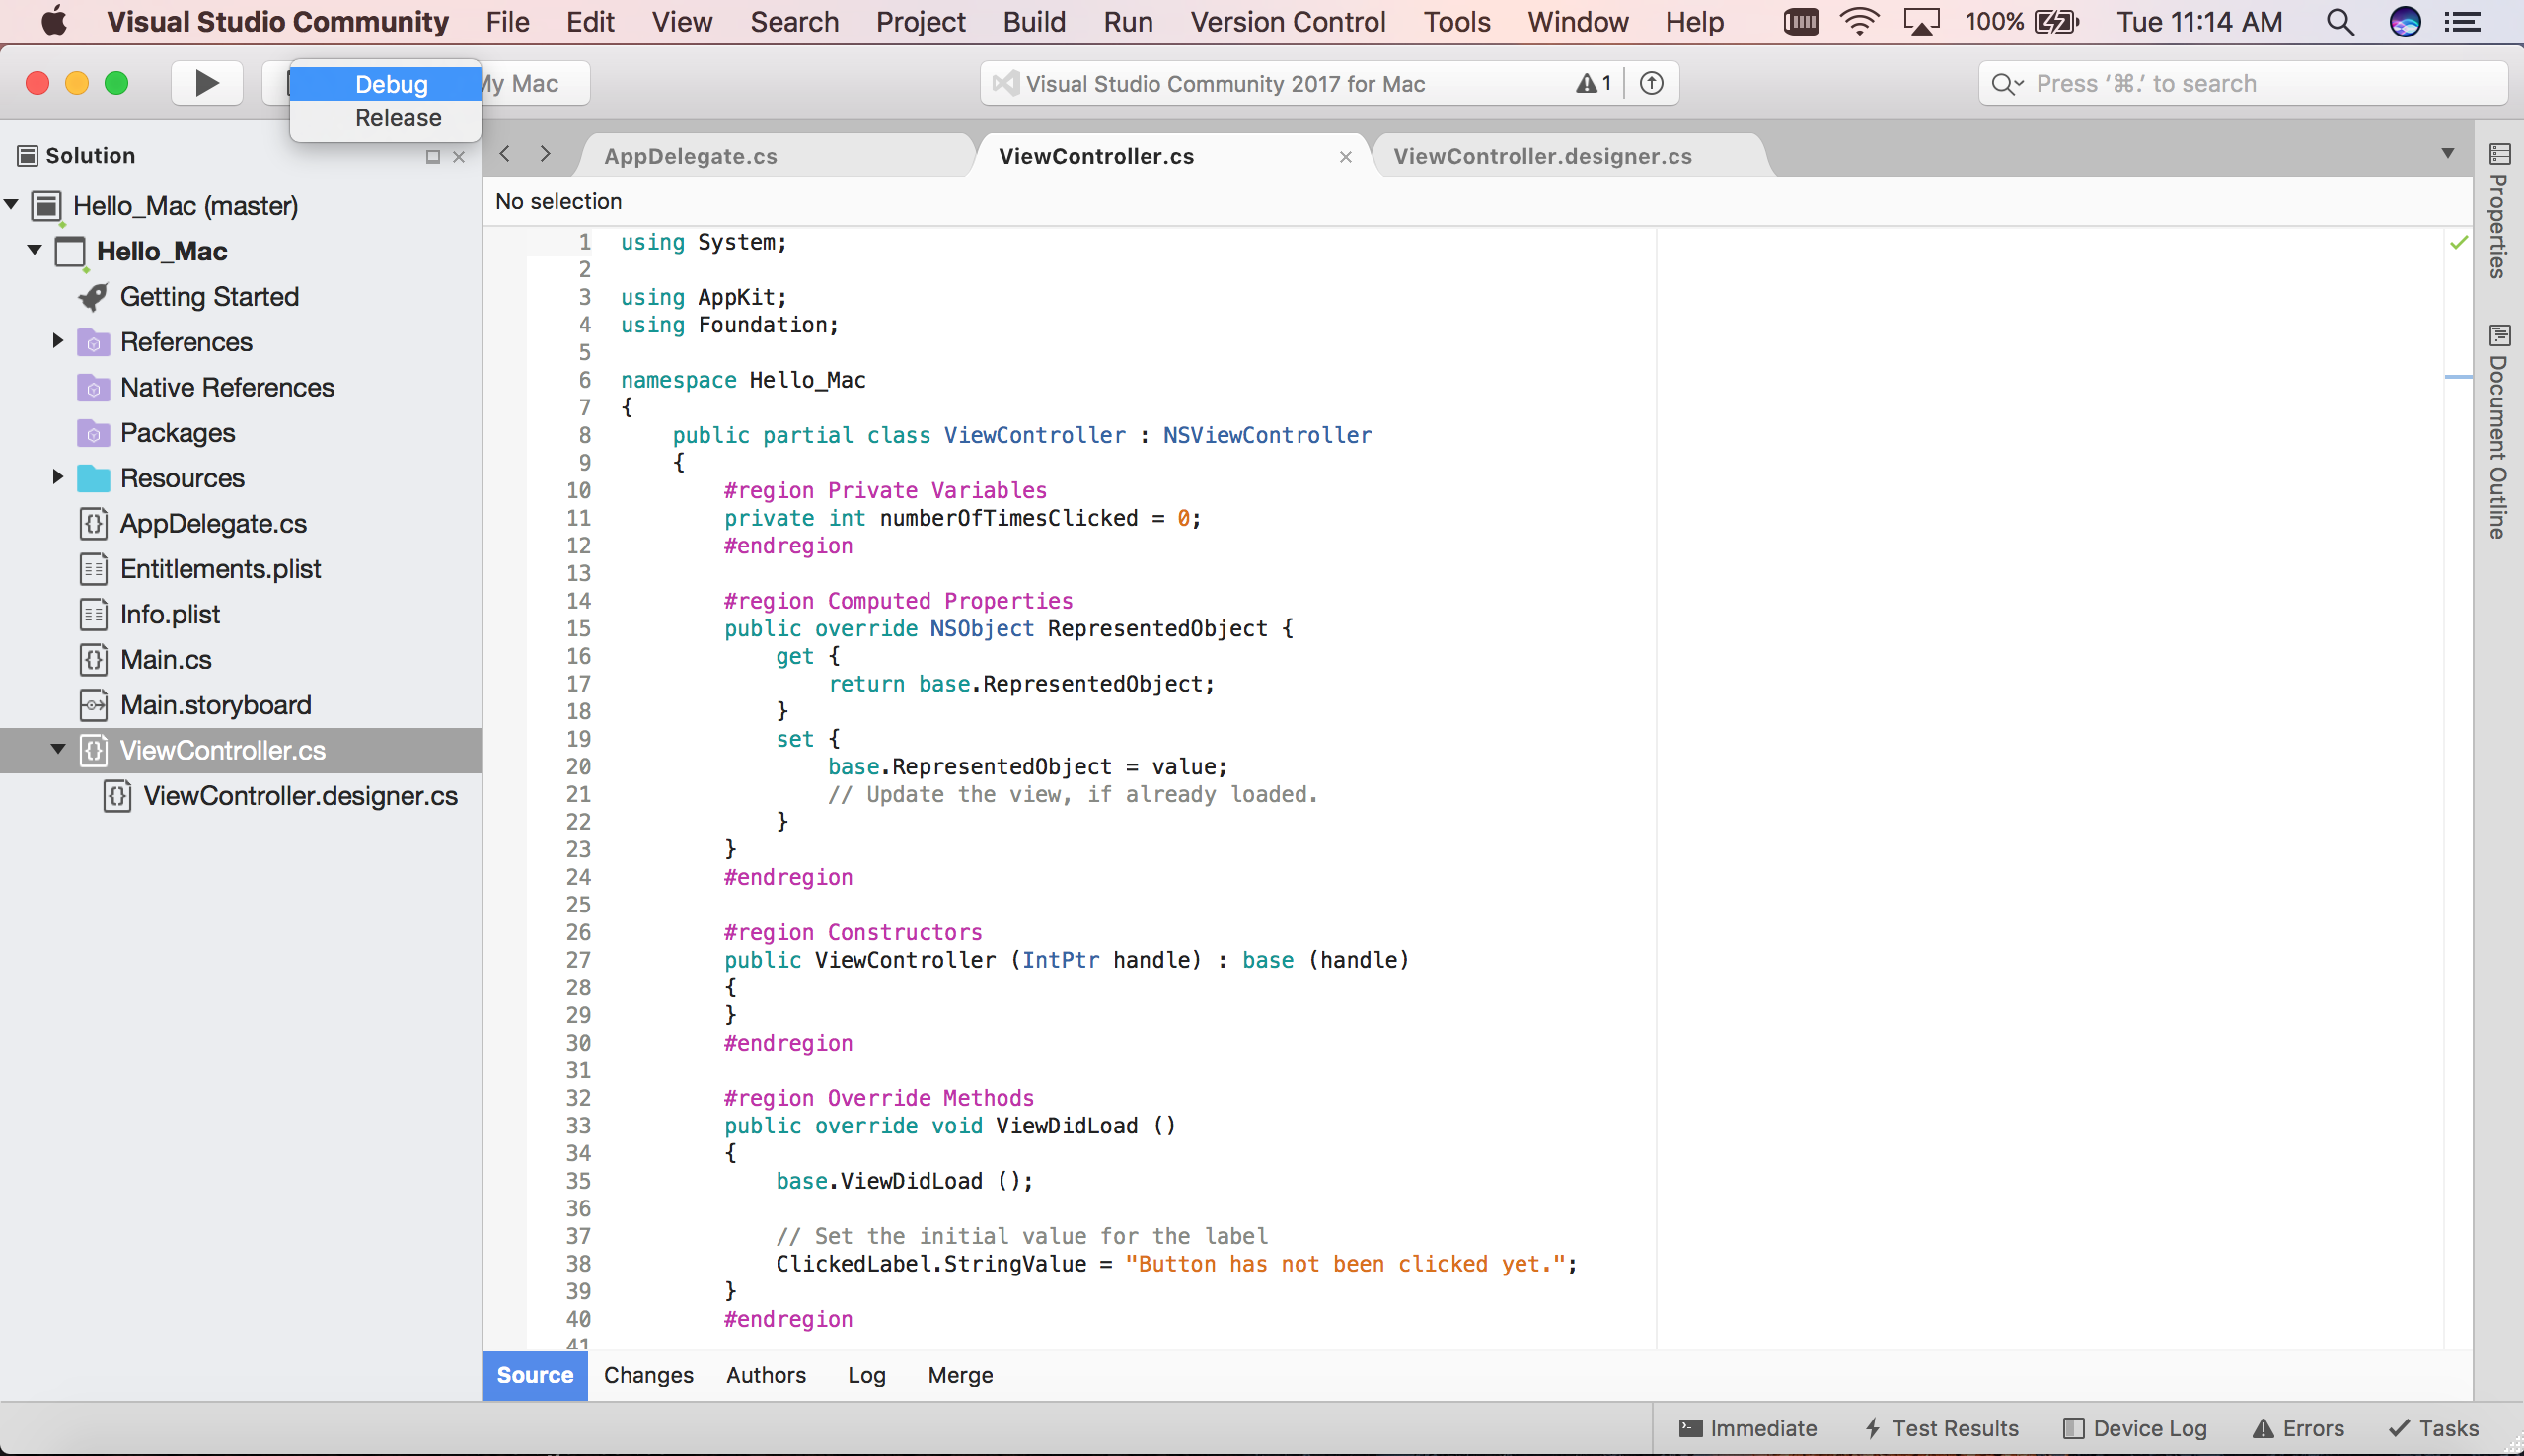This screenshot has width=2524, height=1456.
Task: Show the Test Results pad
Action: pyautogui.click(x=1941, y=1428)
